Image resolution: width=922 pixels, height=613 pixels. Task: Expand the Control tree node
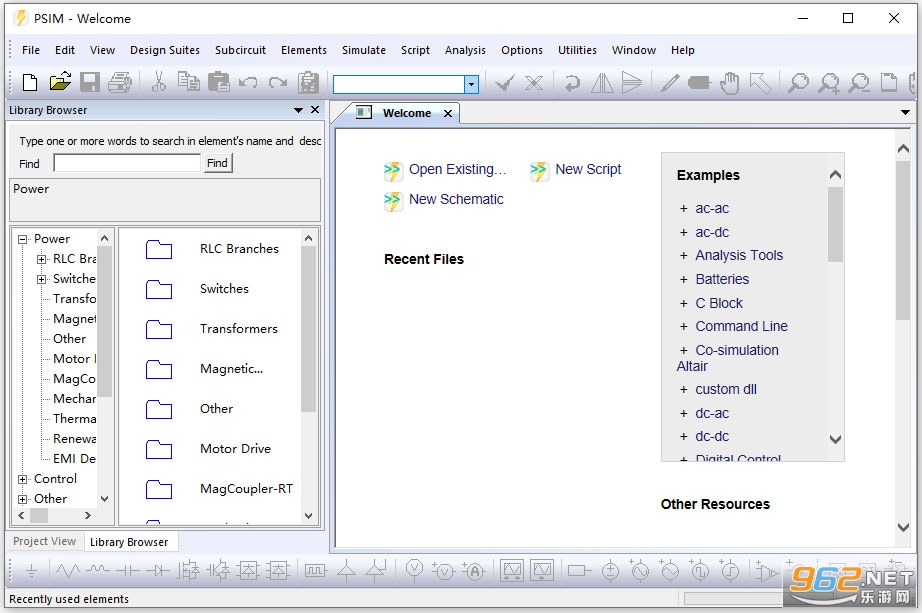click(x=22, y=479)
